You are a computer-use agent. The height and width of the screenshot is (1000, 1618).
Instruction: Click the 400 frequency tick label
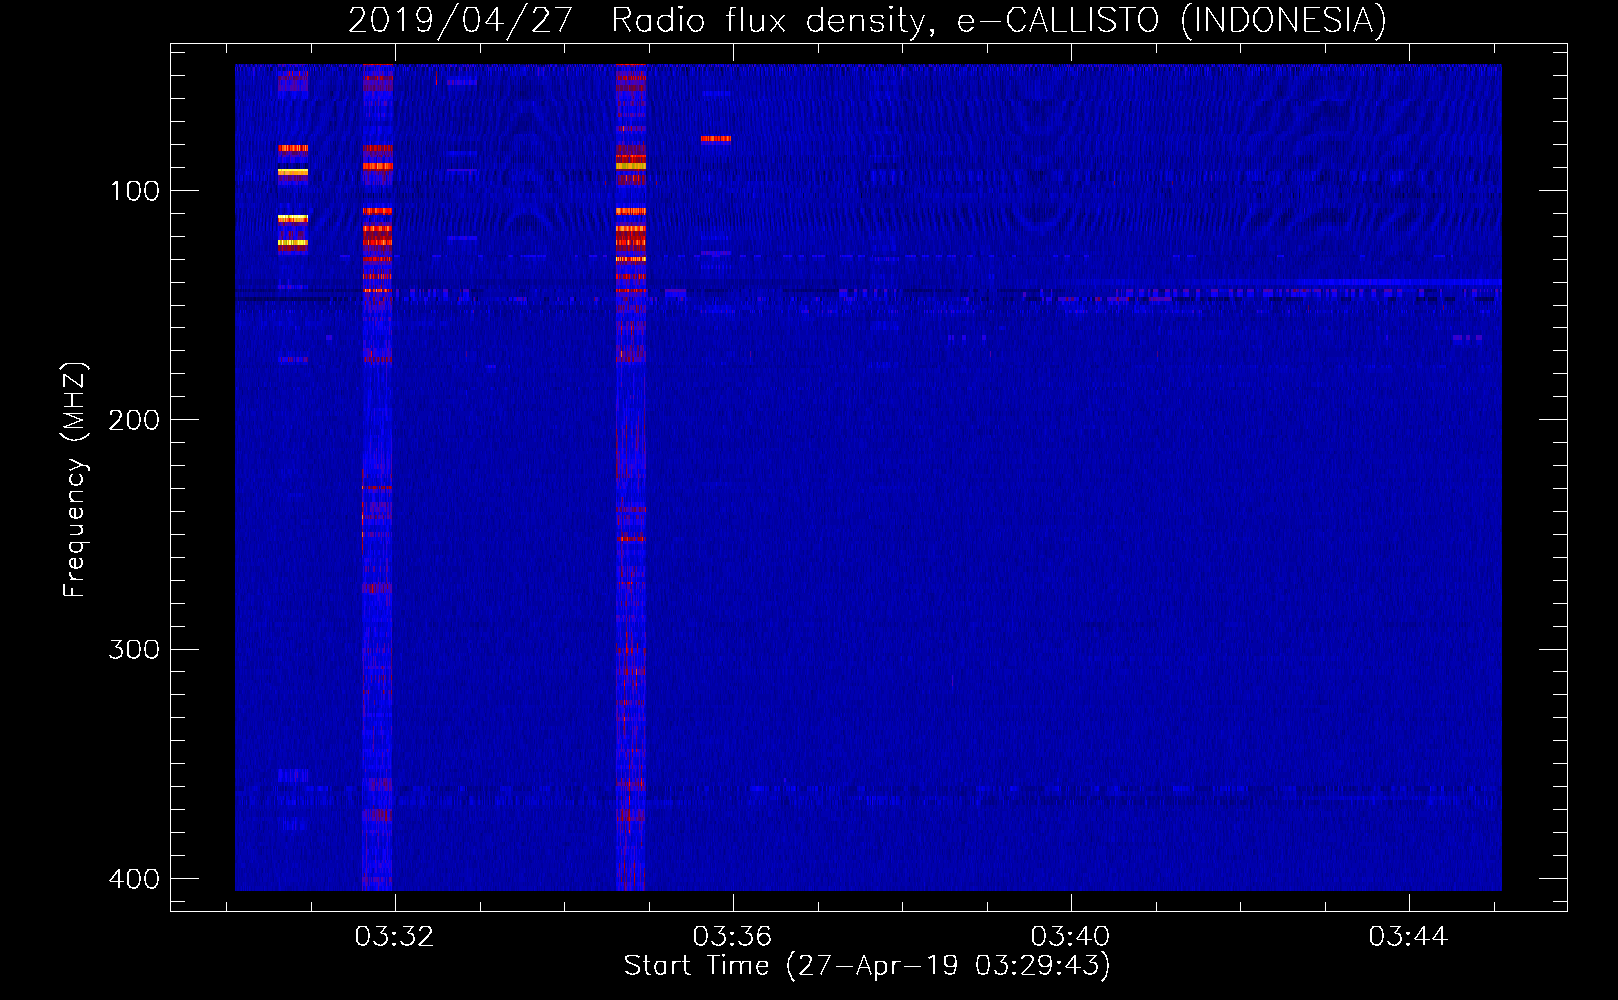[134, 879]
